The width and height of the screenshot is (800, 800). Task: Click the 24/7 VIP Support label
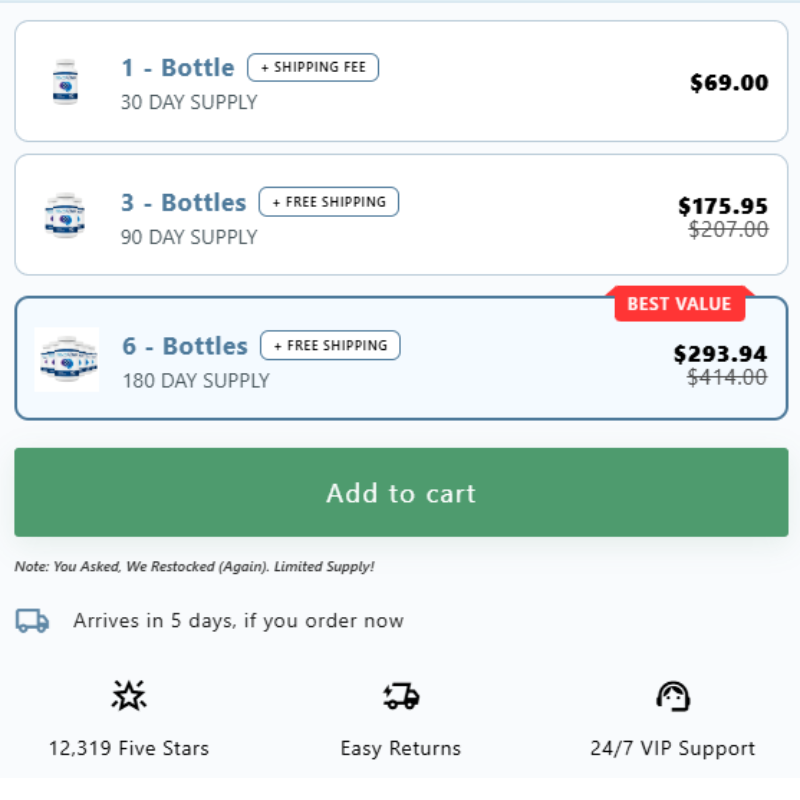[x=673, y=748]
